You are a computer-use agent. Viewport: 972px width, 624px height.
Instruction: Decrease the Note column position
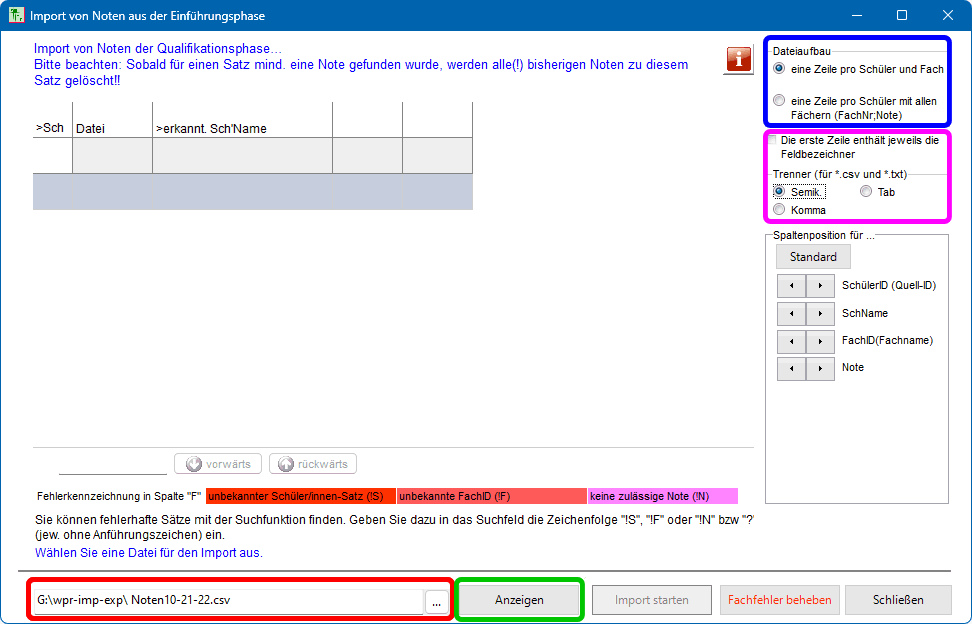point(791,368)
